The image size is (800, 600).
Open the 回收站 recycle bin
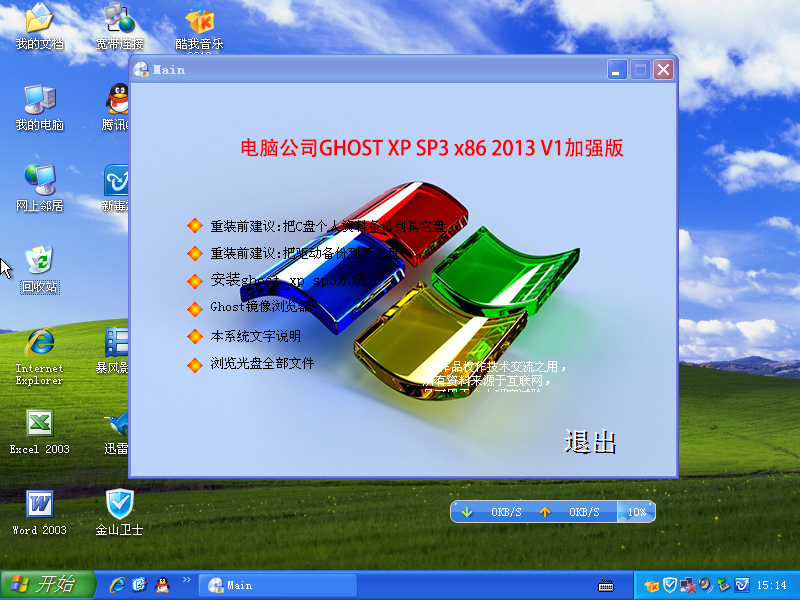pos(40,269)
